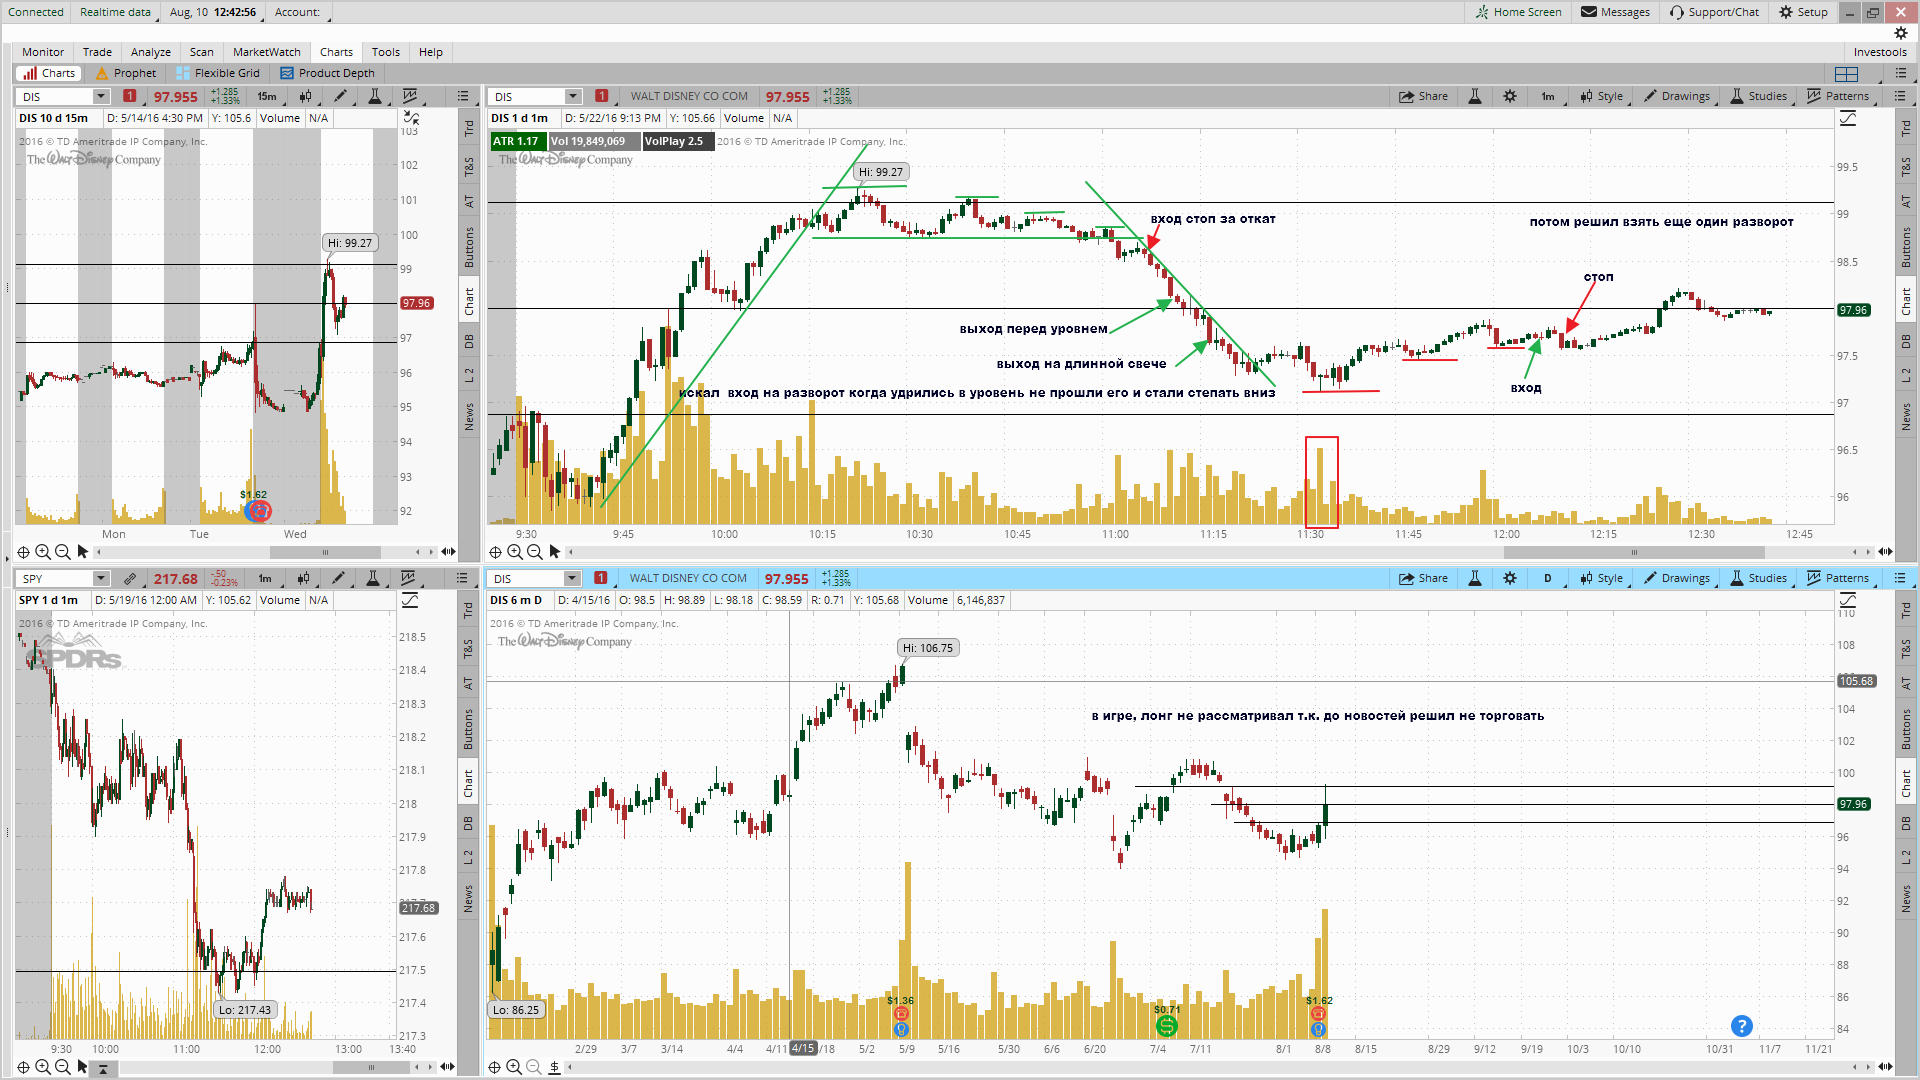Zoom out on top-right DIS 1m chart
The height and width of the screenshot is (1080, 1920).
pos(534,552)
